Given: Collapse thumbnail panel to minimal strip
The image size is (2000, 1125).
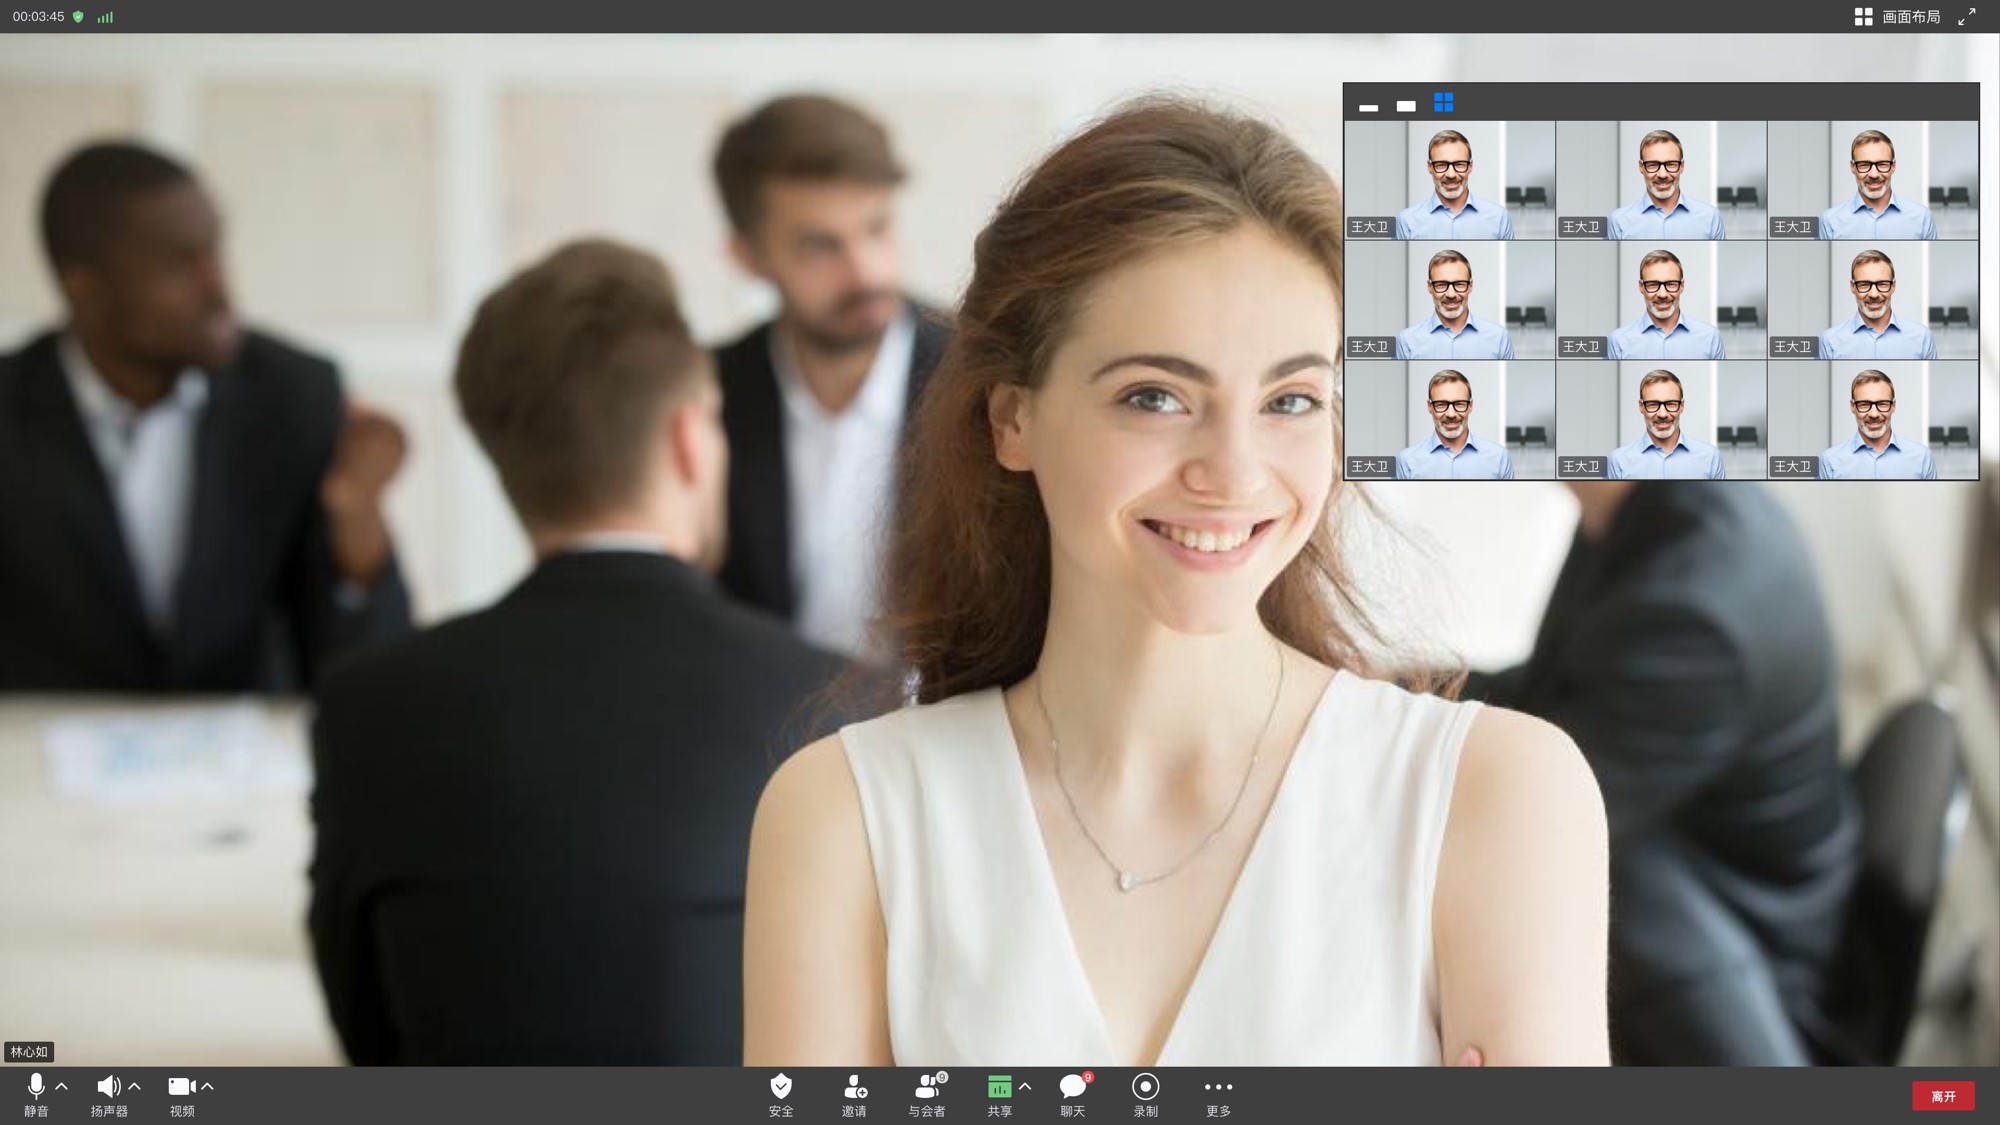Looking at the screenshot, I should point(1369,106).
